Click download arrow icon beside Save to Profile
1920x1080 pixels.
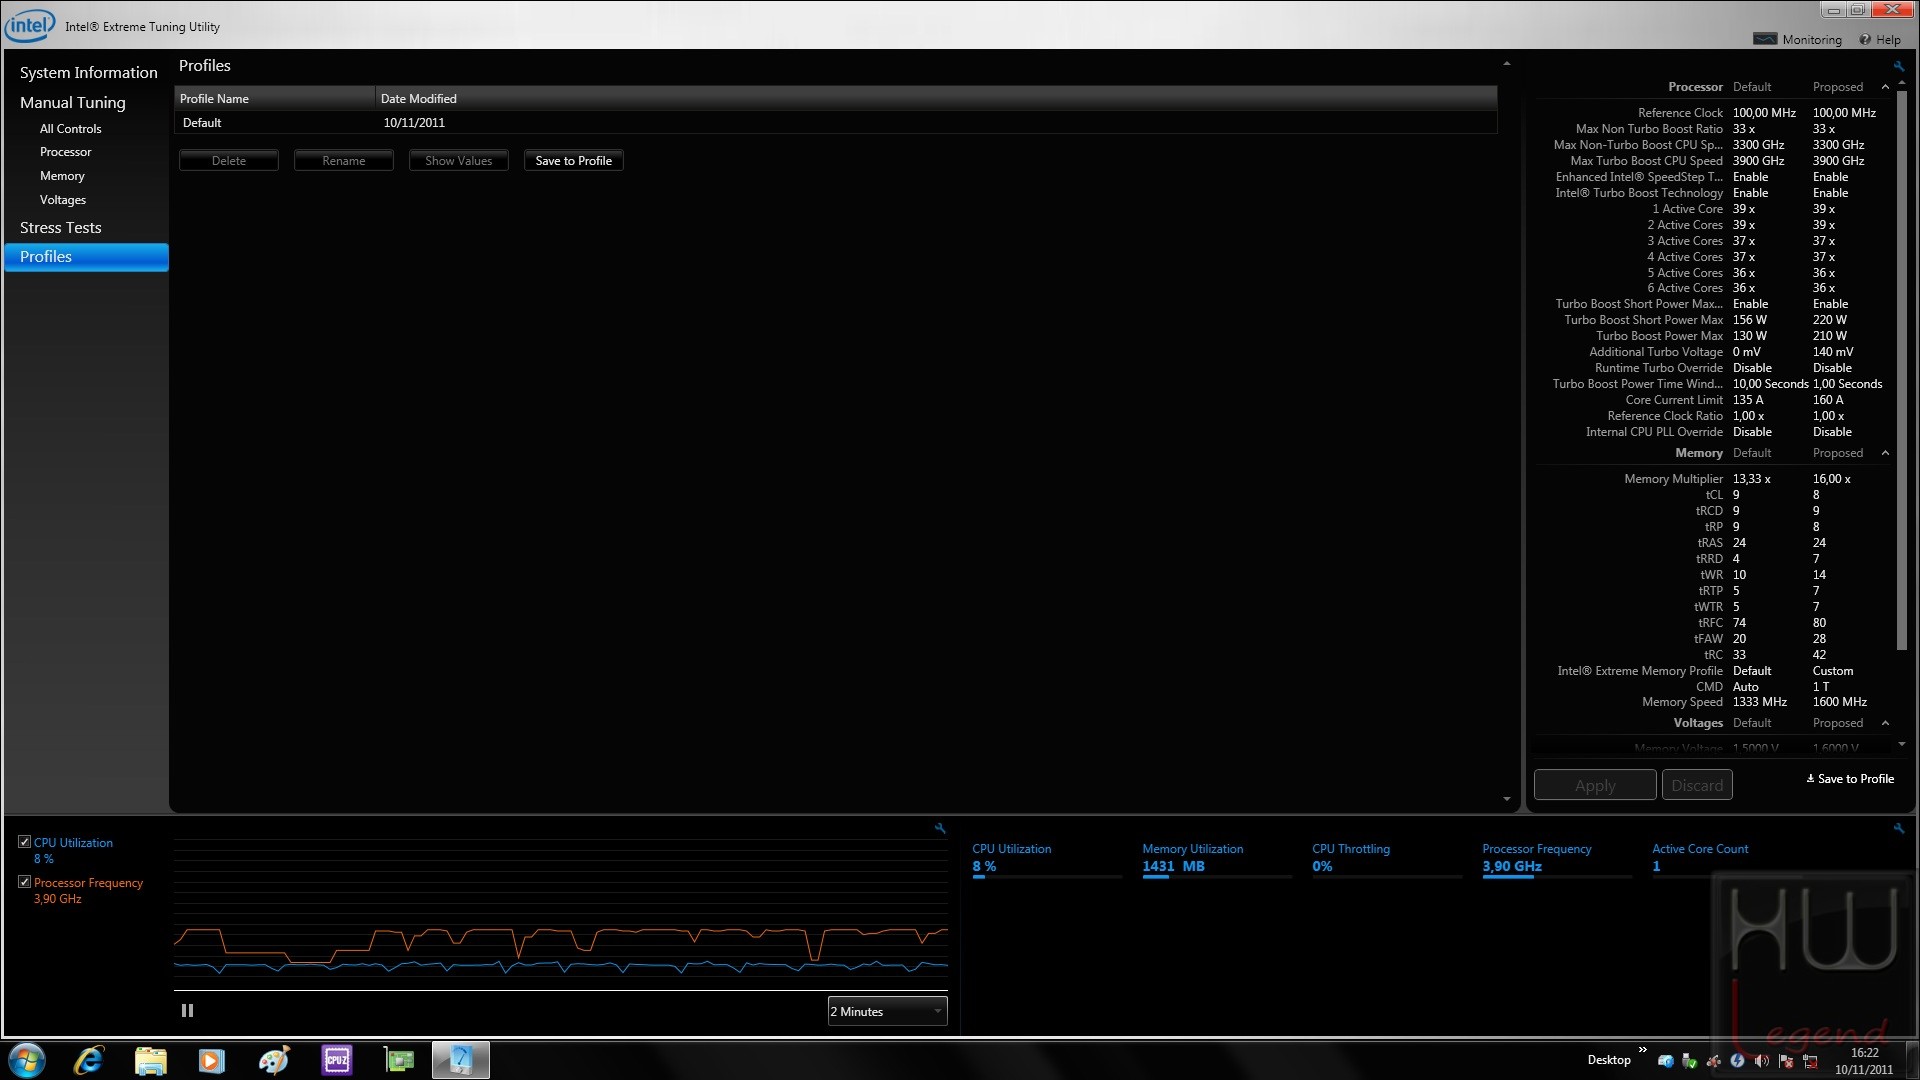[1810, 778]
